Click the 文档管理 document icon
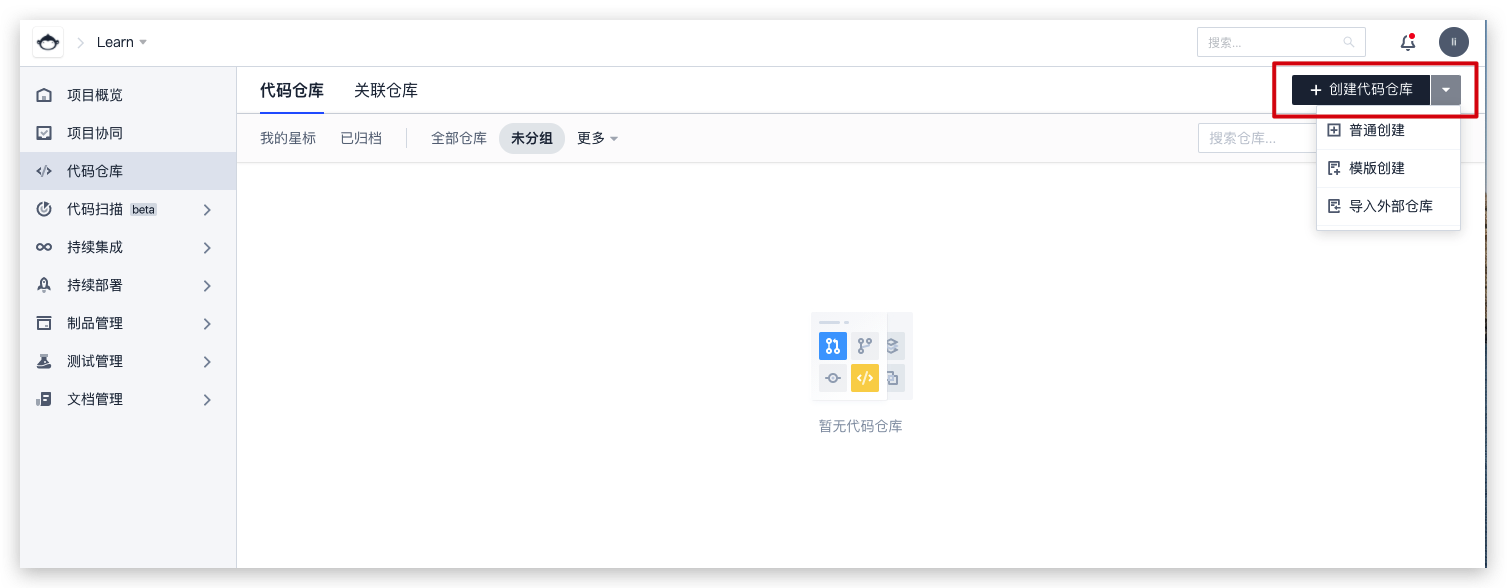The width and height of the screenshot is (1507, 588). [44, 399]
